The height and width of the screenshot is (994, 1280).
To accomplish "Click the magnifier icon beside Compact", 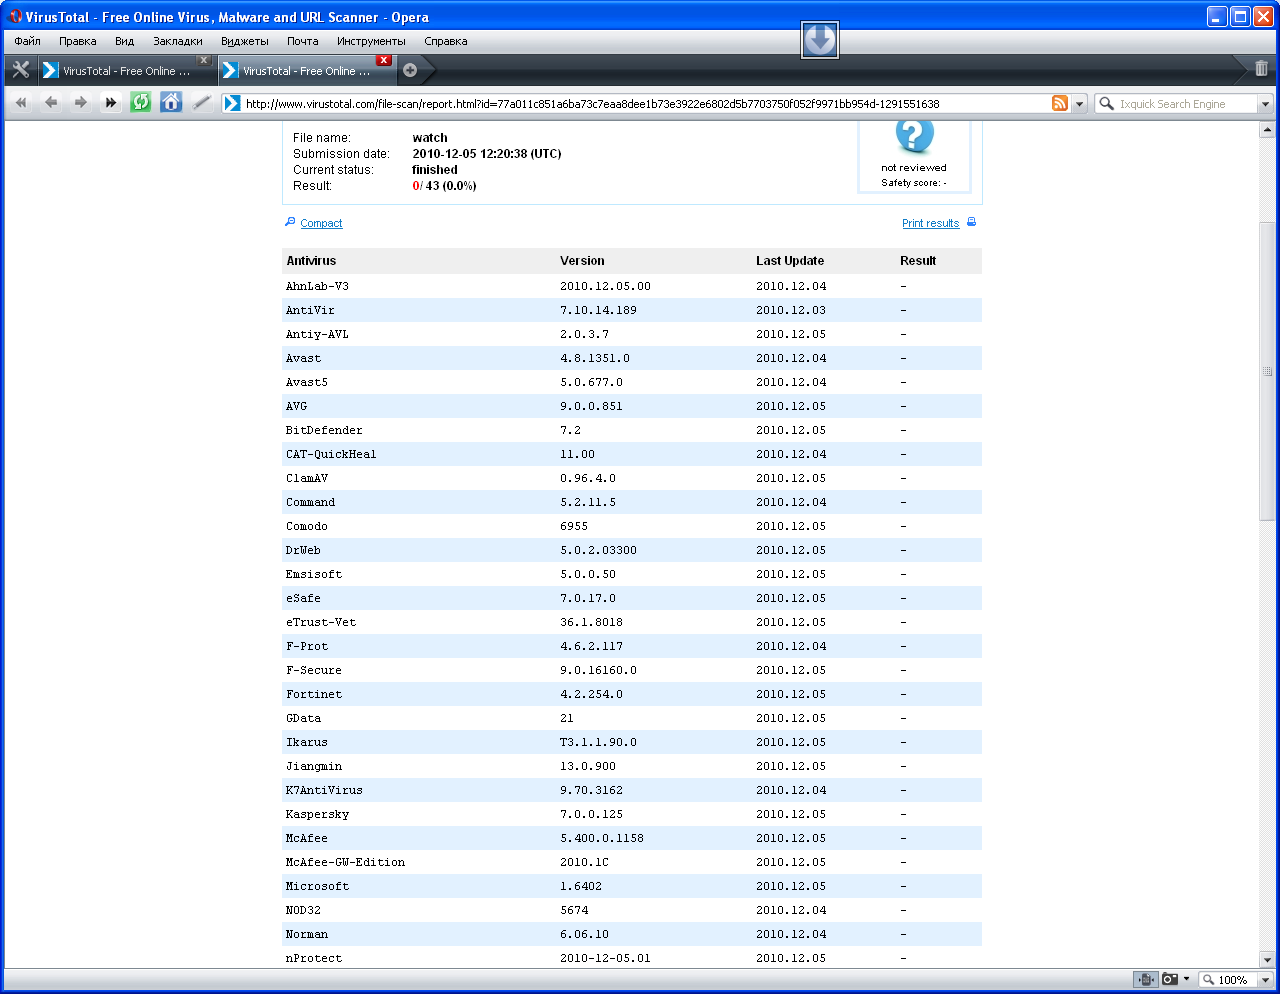I will click(x=290, y=222).
